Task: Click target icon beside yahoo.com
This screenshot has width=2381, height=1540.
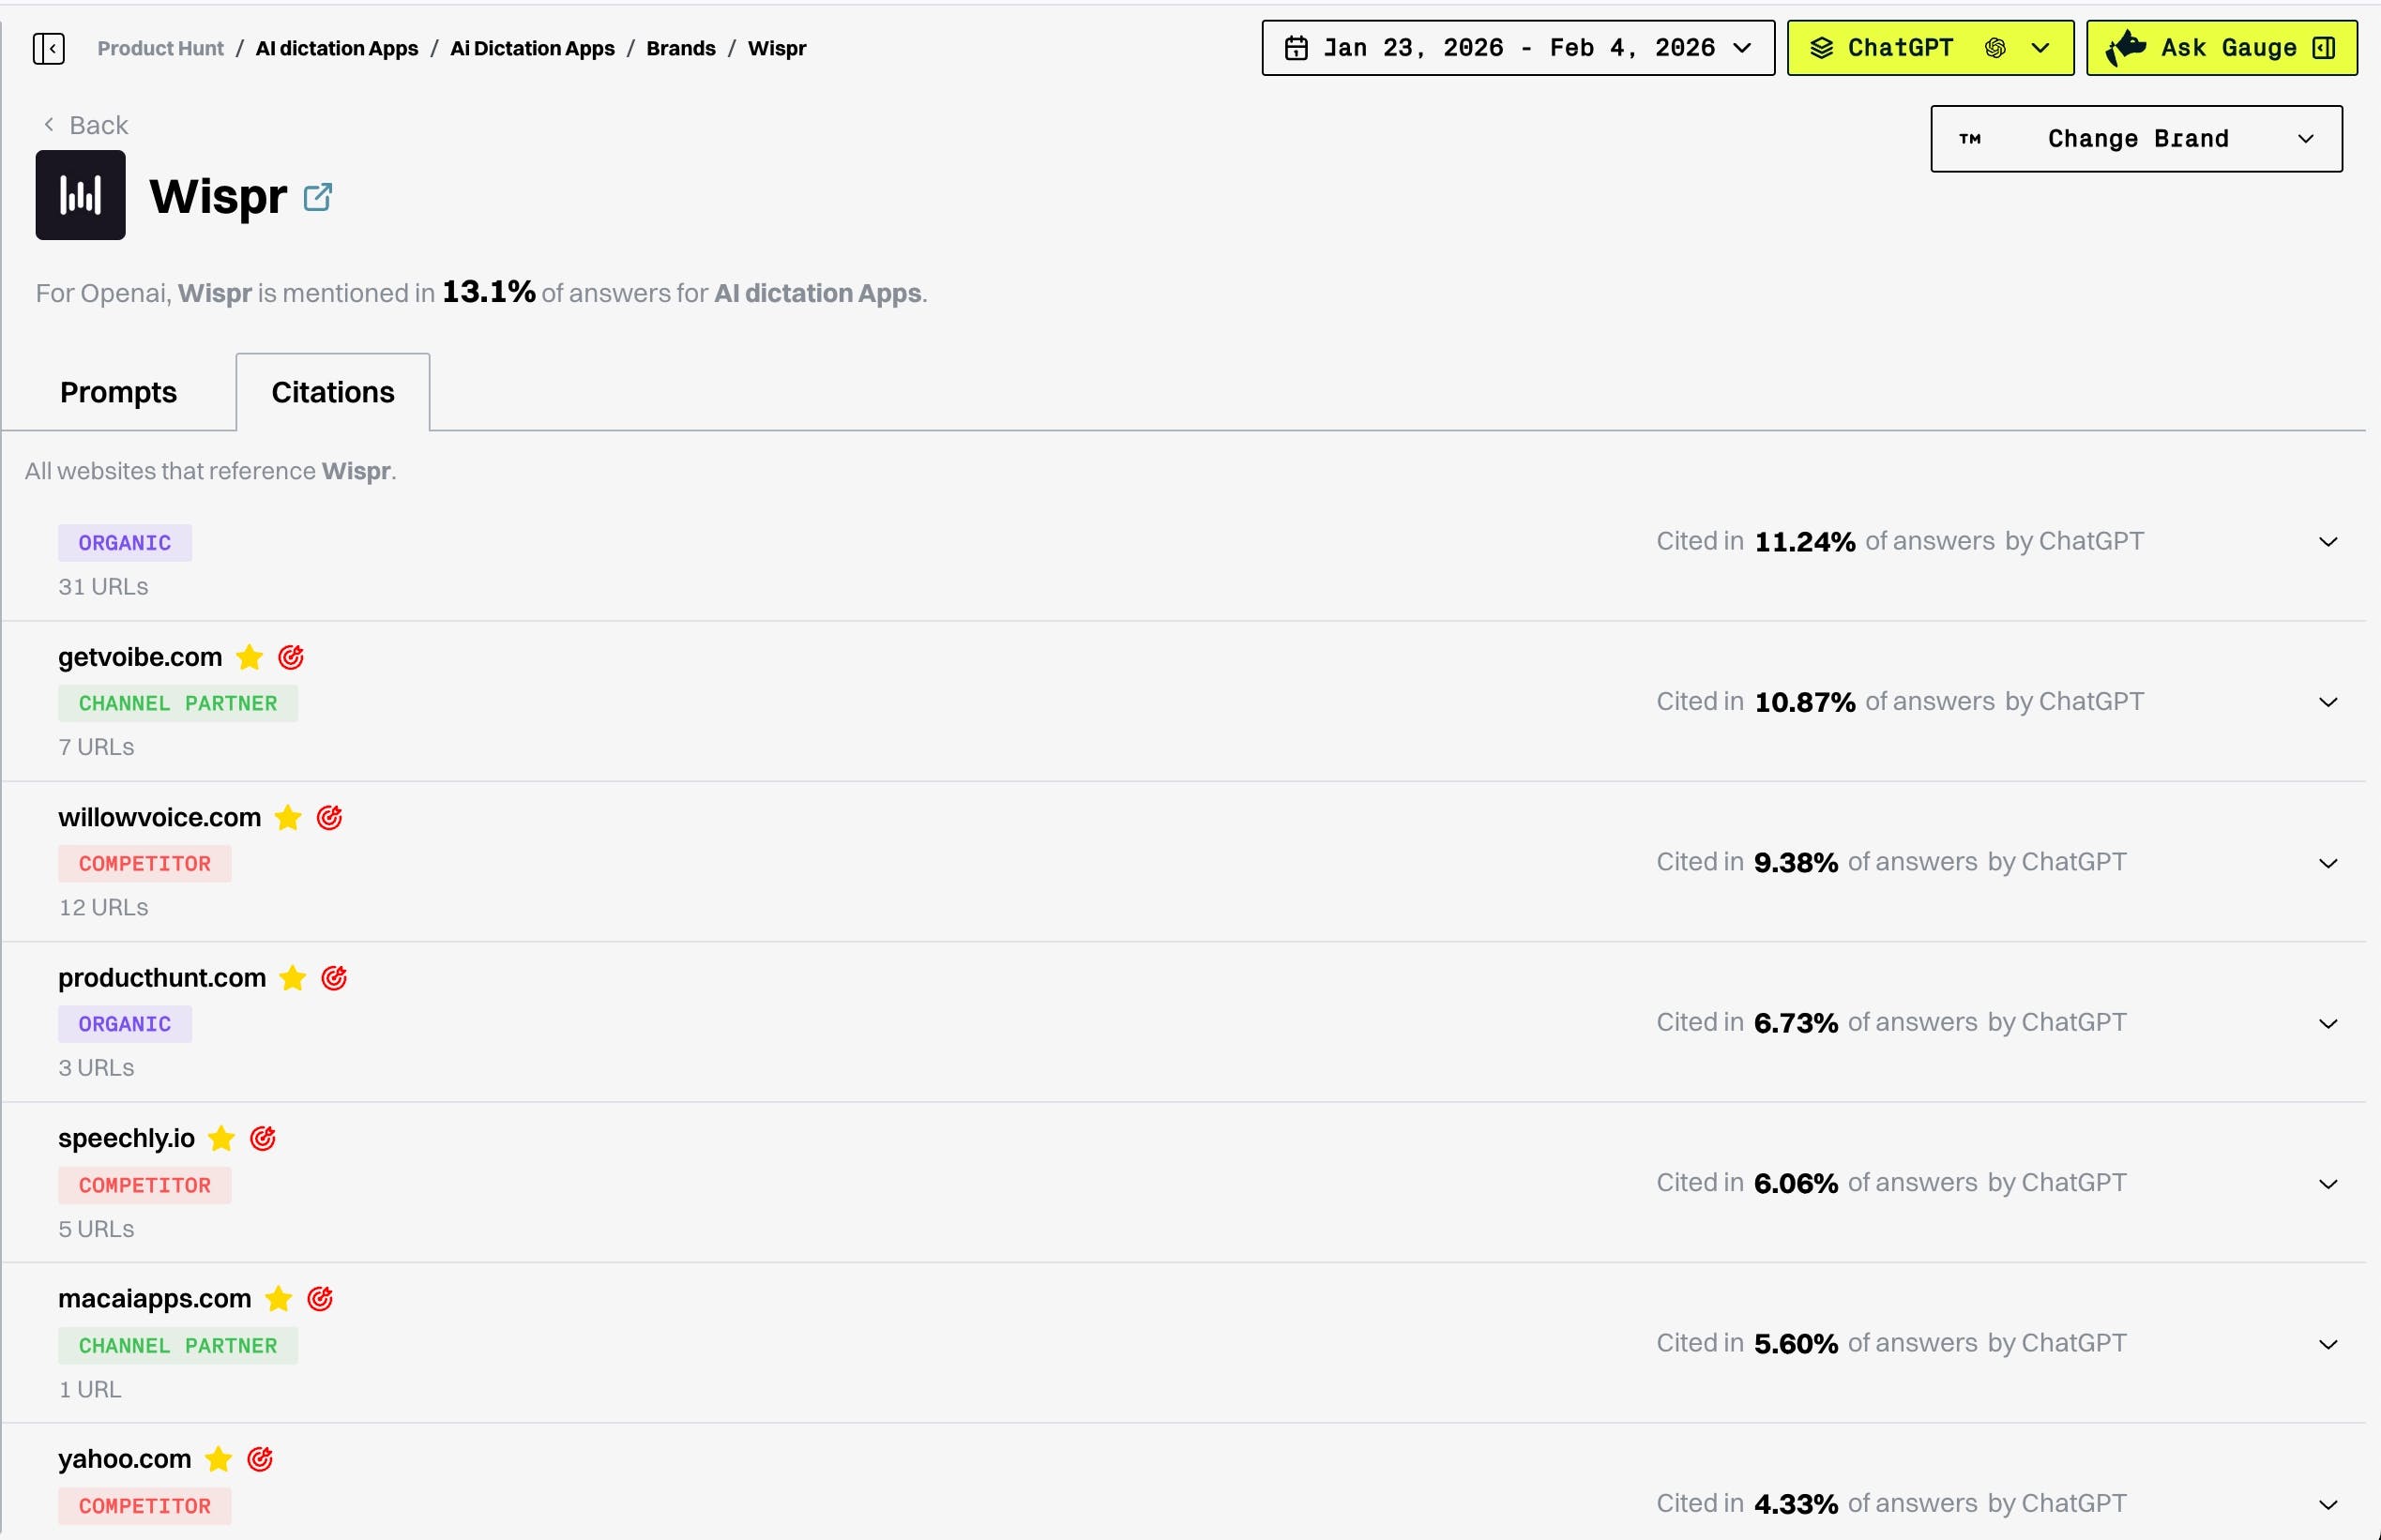Action: (260, 1459)
